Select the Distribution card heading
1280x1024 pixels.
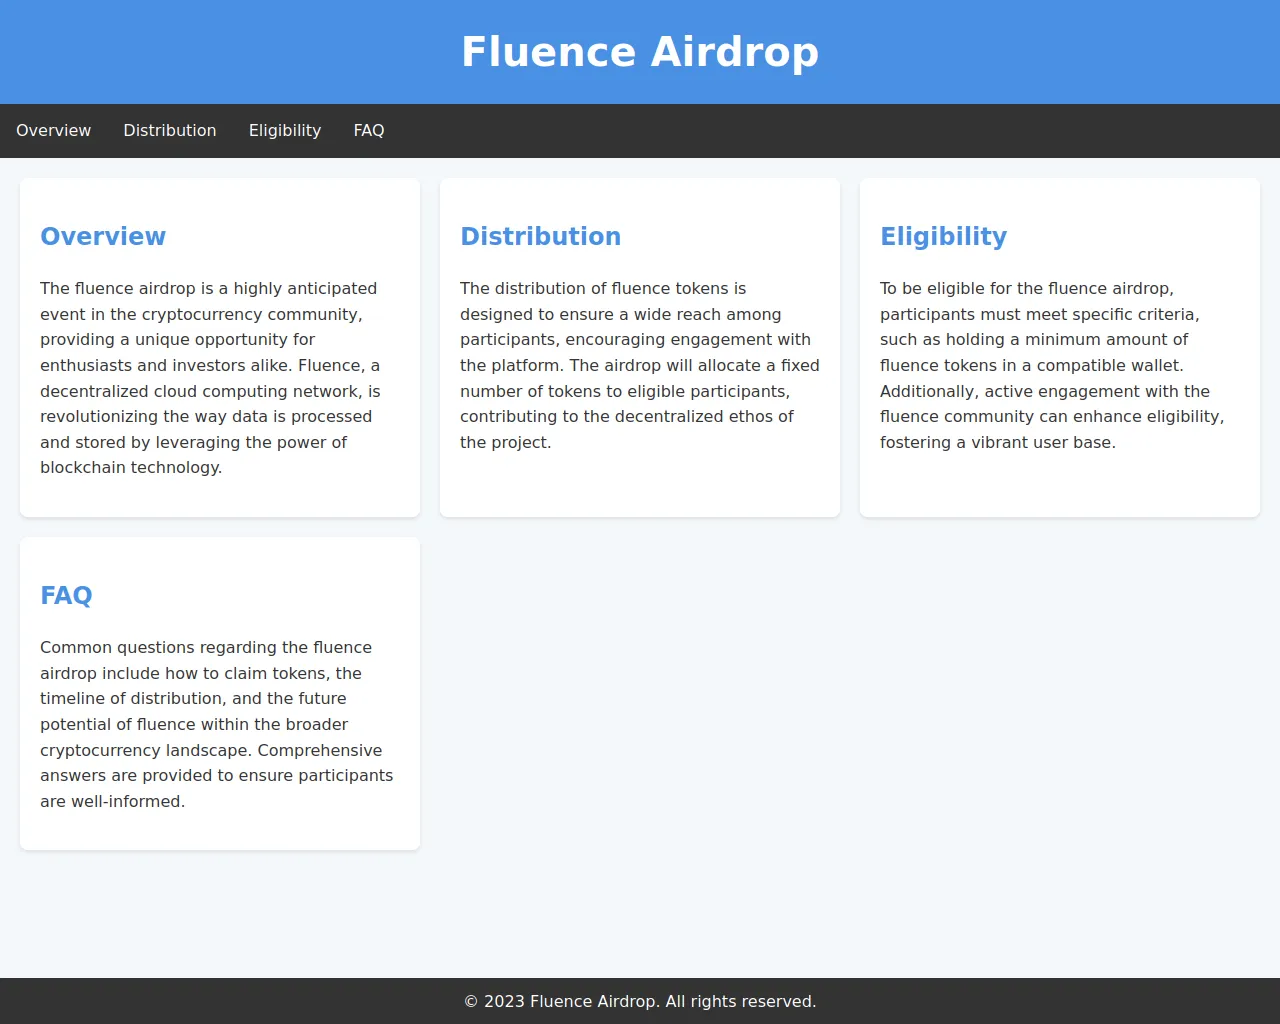pos(540,237)
